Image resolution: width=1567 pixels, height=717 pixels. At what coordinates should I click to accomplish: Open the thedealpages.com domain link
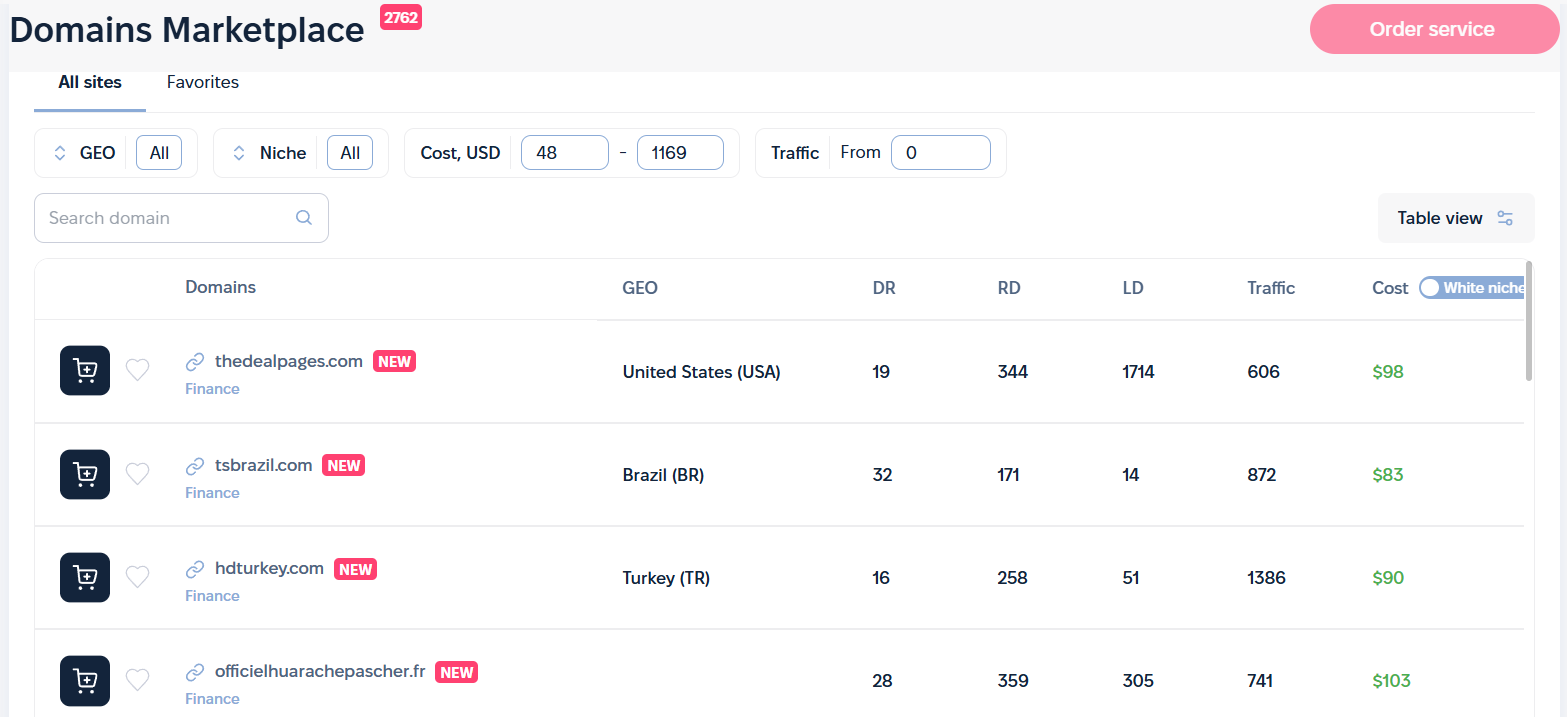tap(288, 361)
